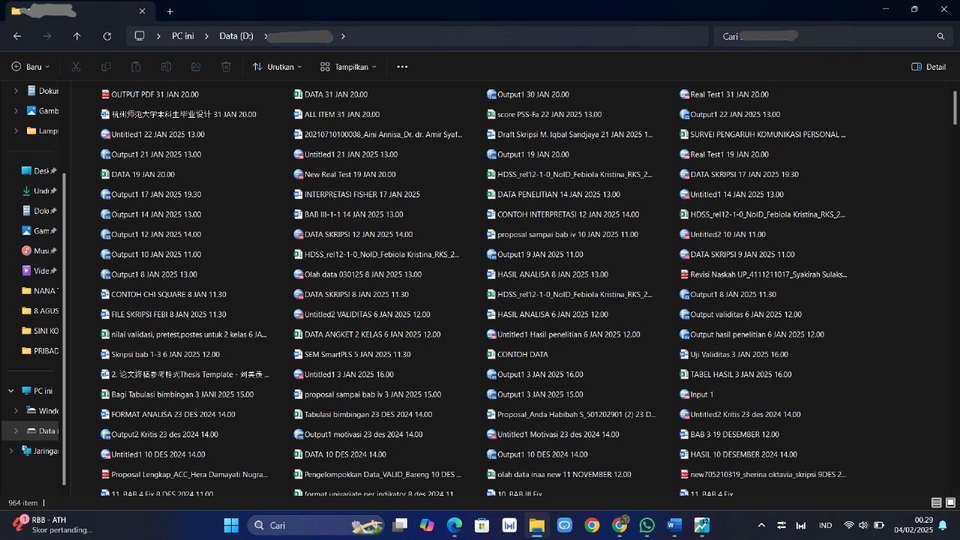The image size is (960, 540).
Task: Select the Real Test1 31 JAN 20.00 file icon
Action: click(684, 94)
